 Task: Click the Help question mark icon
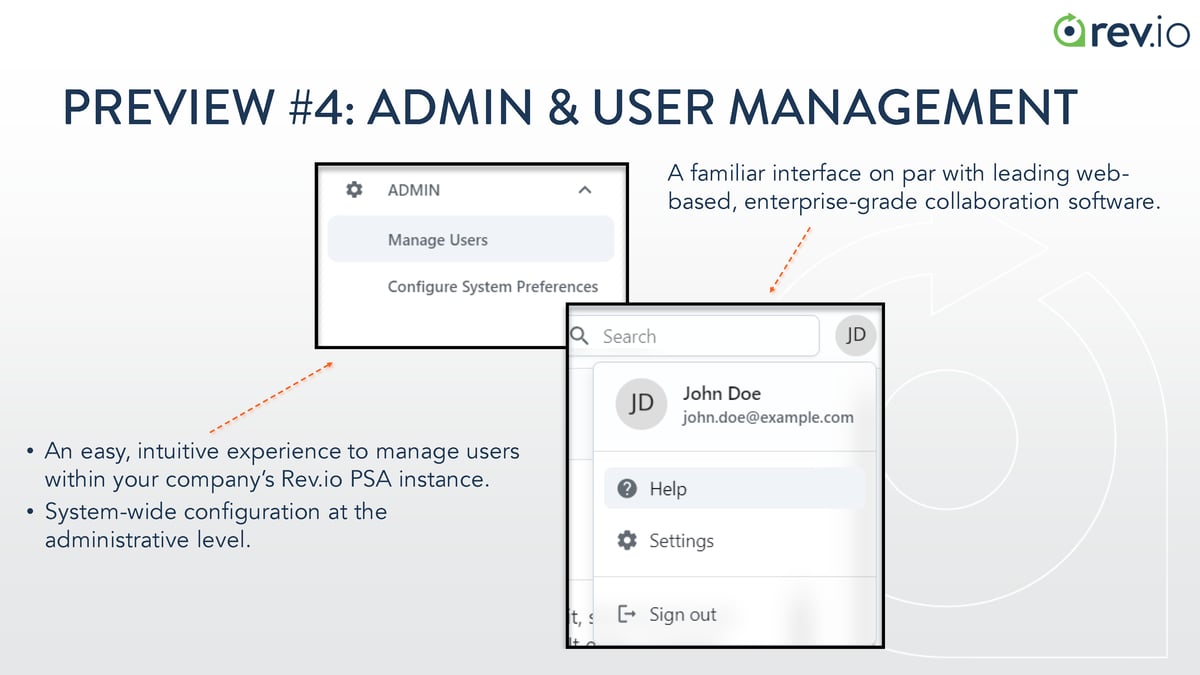pos(627,489)
